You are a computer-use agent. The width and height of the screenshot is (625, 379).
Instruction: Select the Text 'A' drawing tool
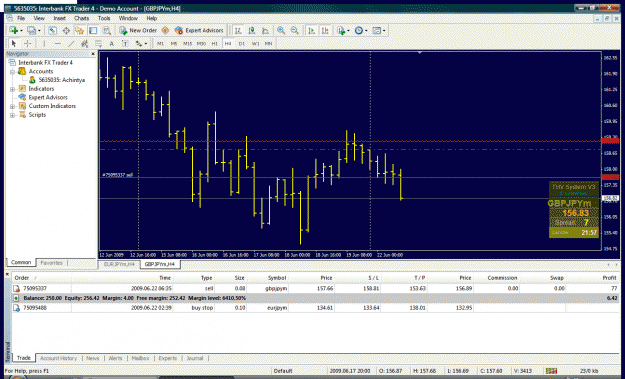tap(112, 43)
